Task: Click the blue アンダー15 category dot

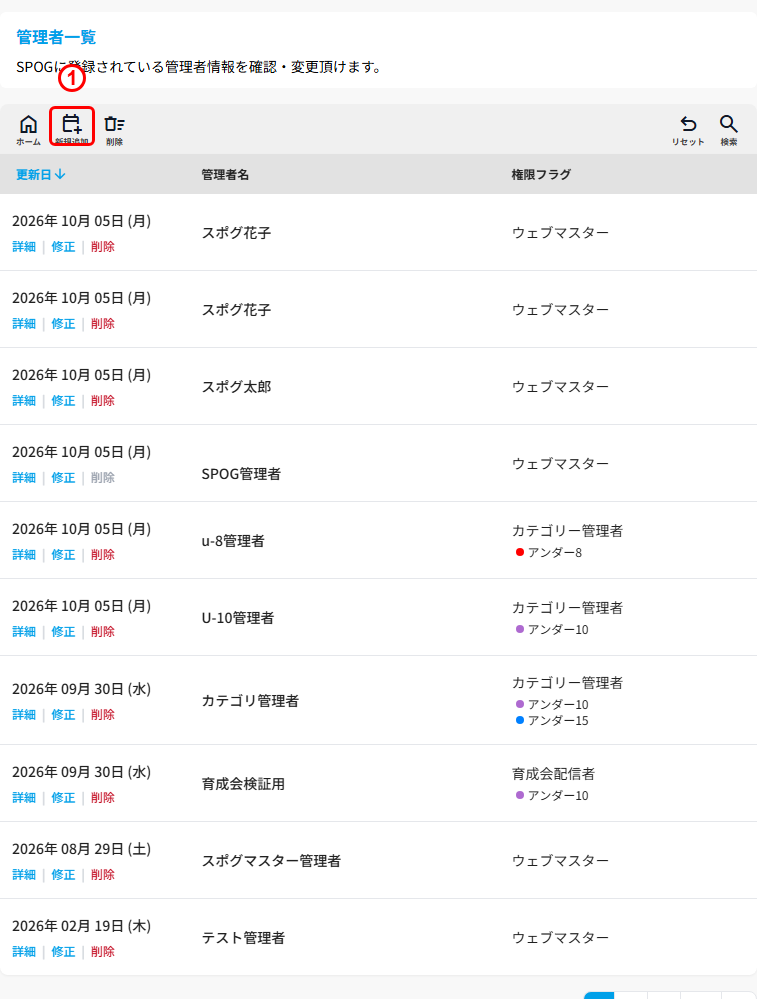Action: 519,720
